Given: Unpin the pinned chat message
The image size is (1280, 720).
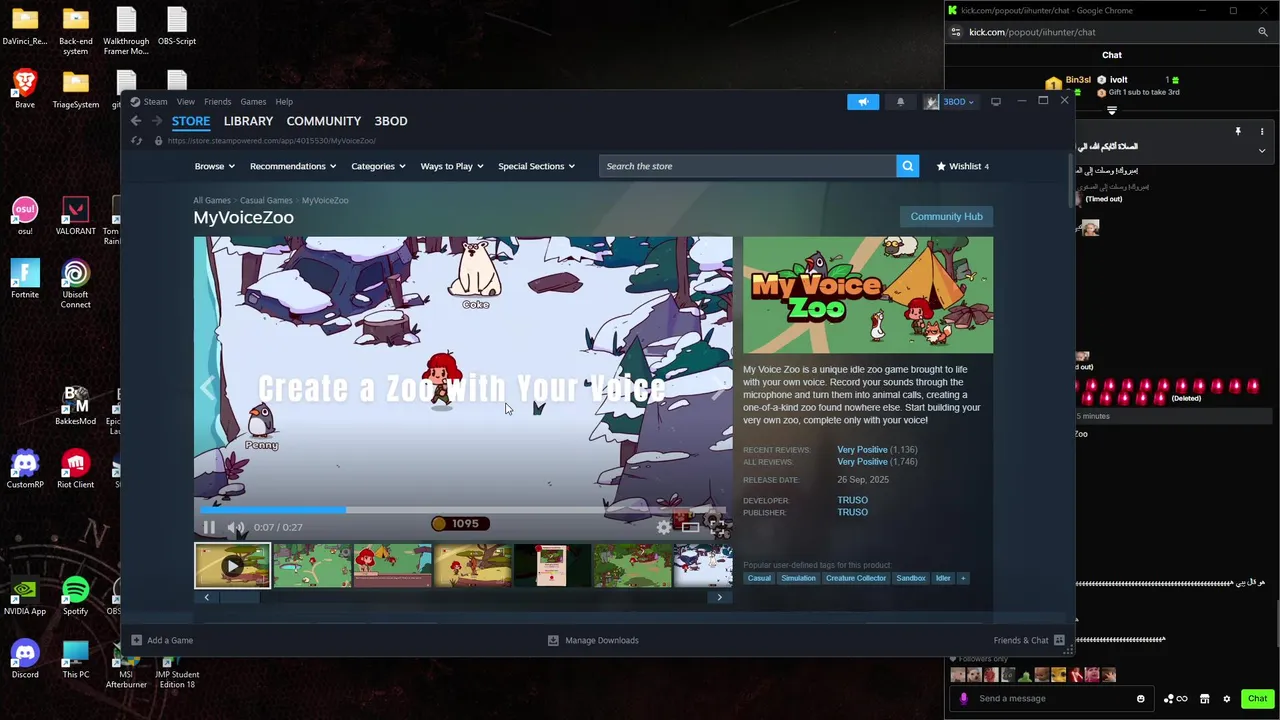Looking at the screenshot, I should point(1238,132).
